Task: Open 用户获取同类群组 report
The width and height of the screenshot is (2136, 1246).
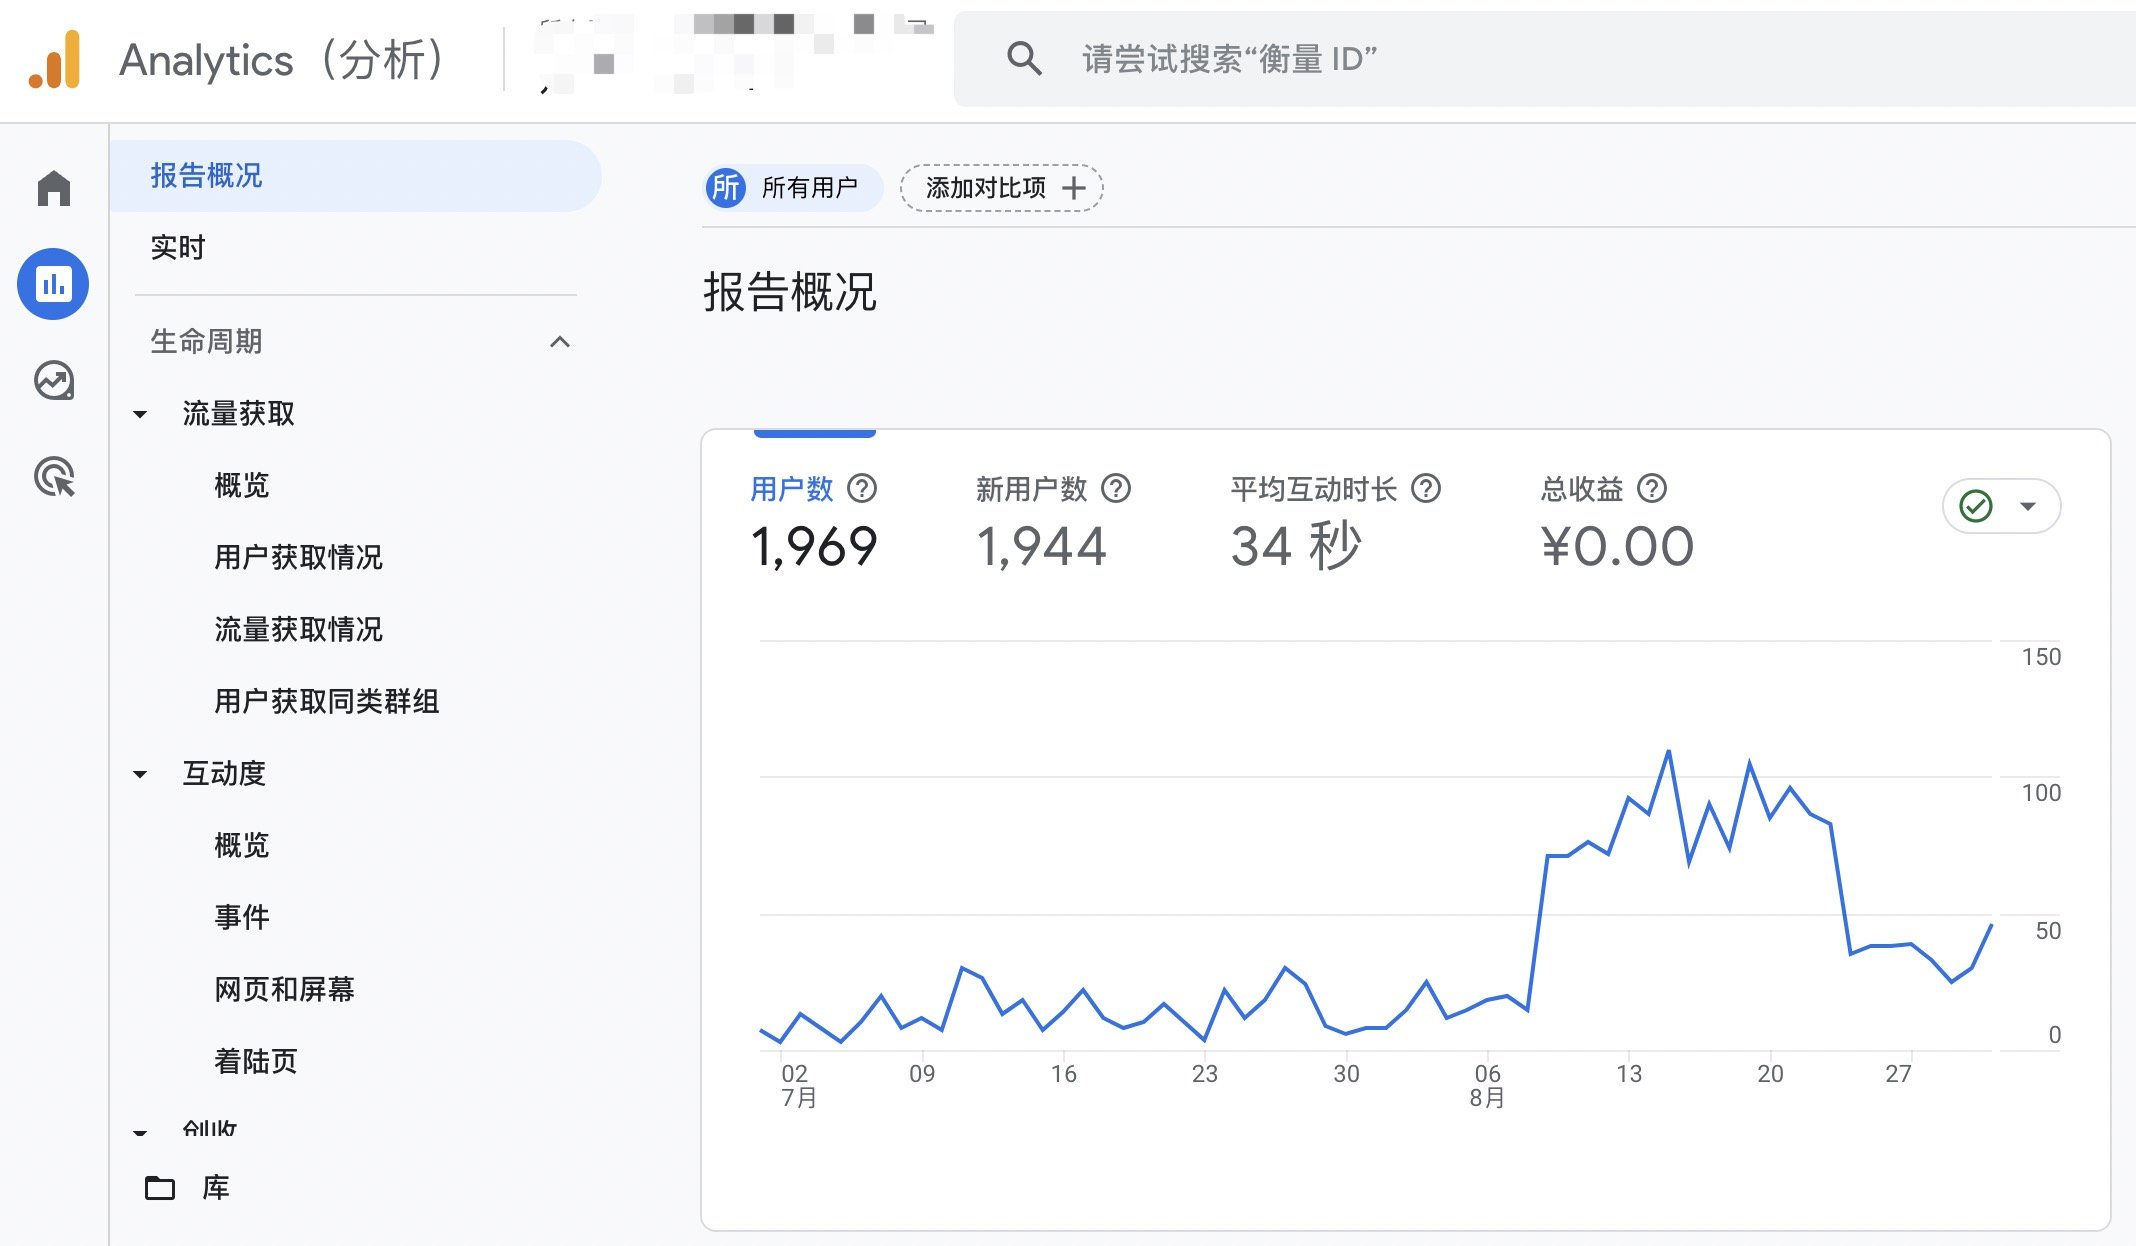Action: (x=327, y=701)
